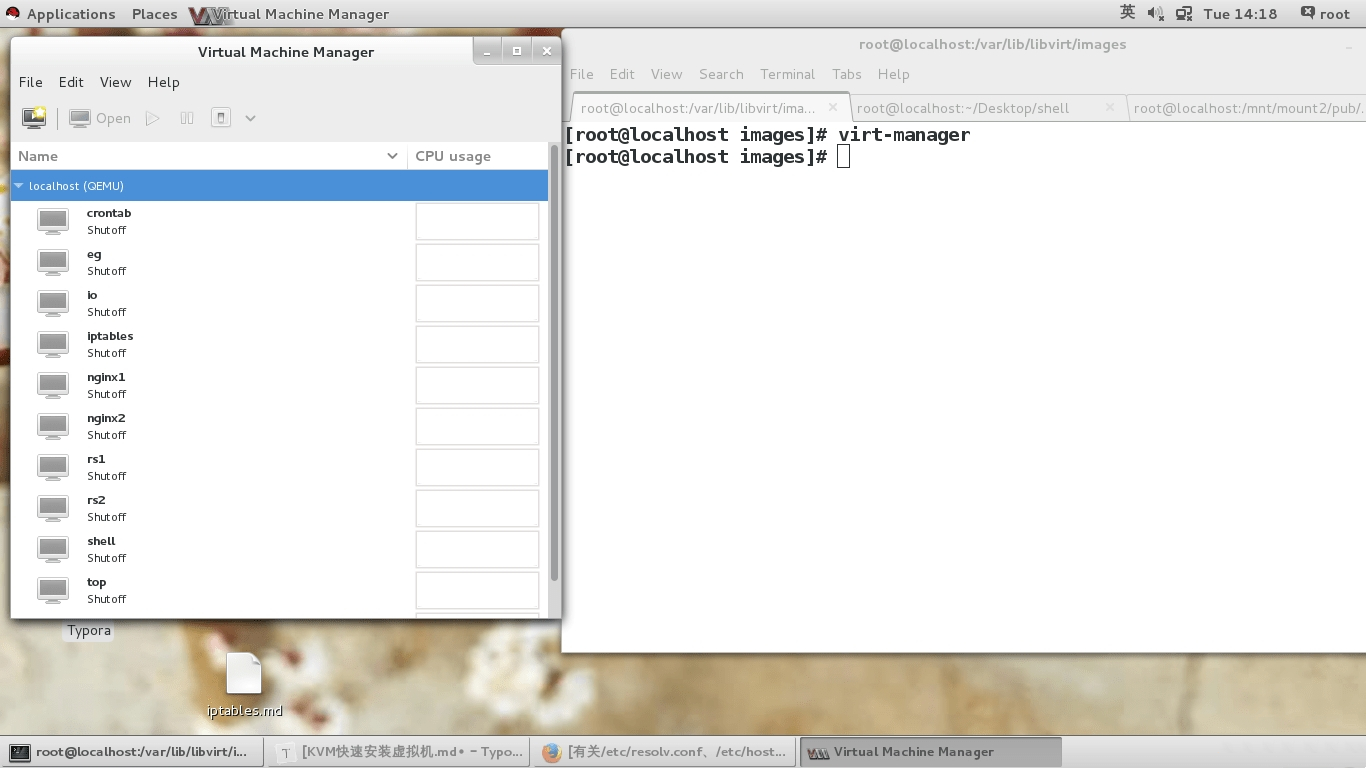This screenshot has width=1366, height=768.
Task: Close the first terminal tab
Action: point(833,107)
